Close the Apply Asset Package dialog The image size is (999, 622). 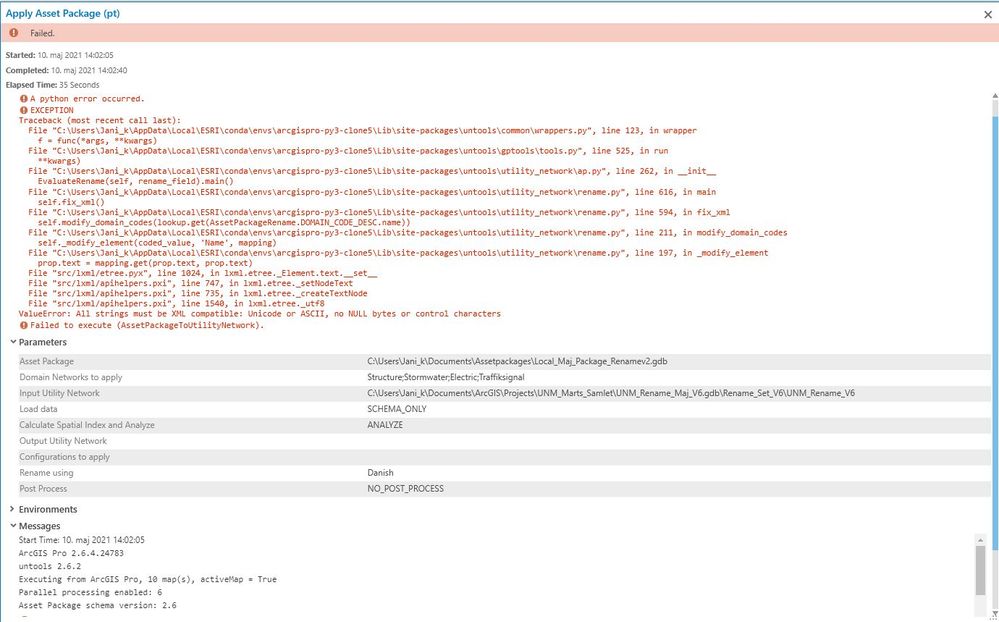[988, 14]
